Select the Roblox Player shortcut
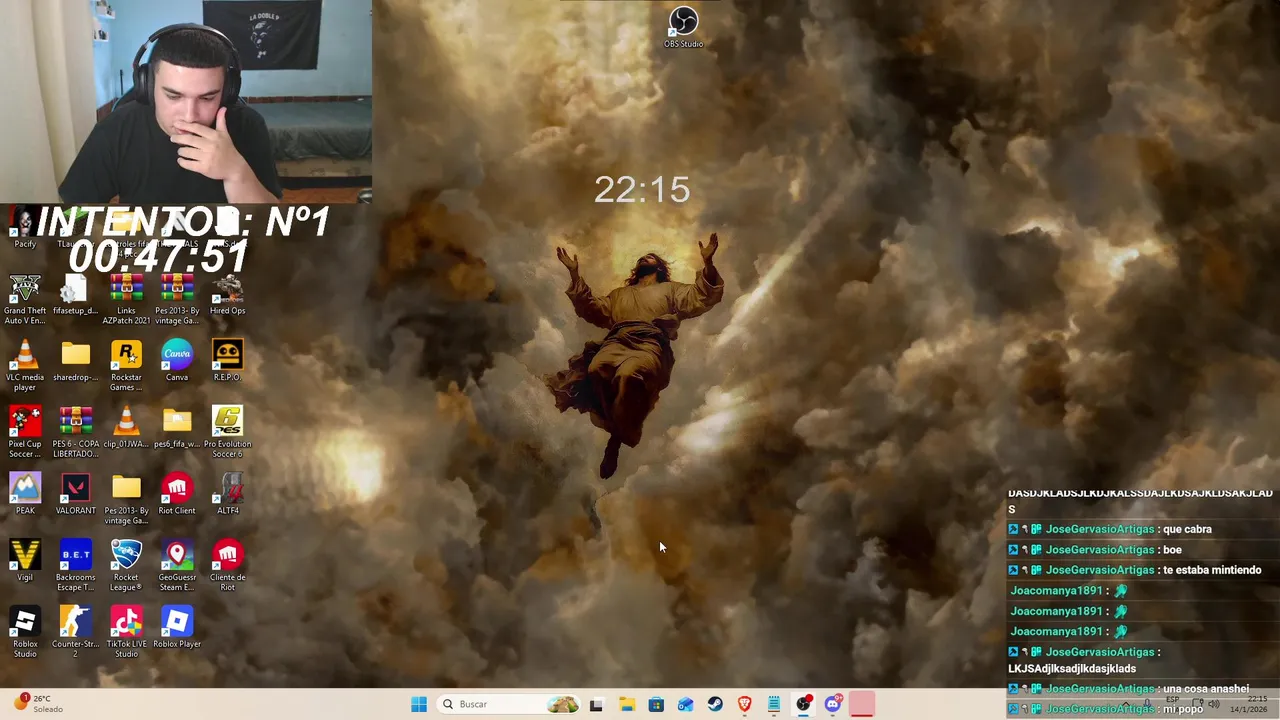The height and width of the screenshot is (720, 1280). [x=177, y=628]
